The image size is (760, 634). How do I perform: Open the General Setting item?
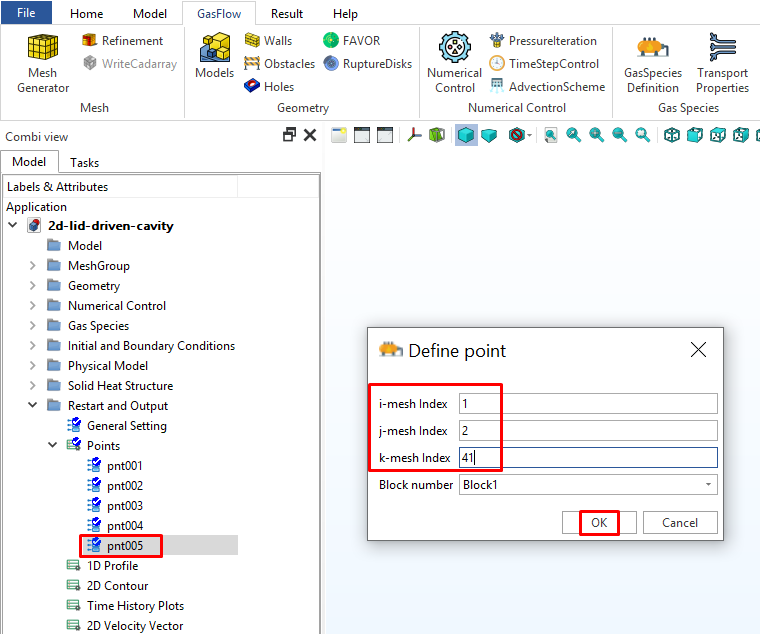(126, 425)
